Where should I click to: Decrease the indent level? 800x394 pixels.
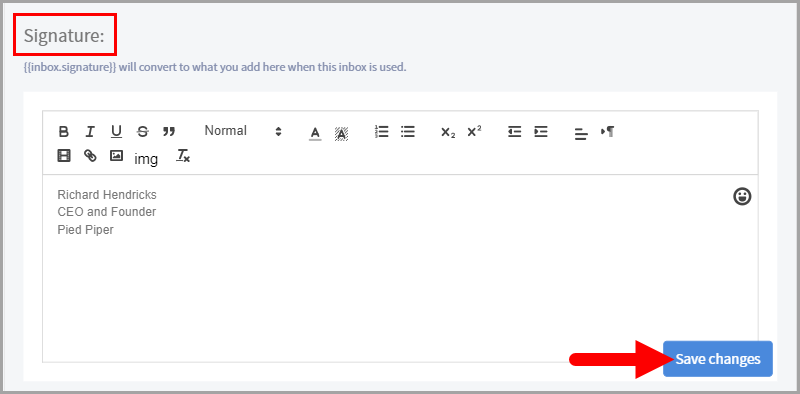click(514, 132)
